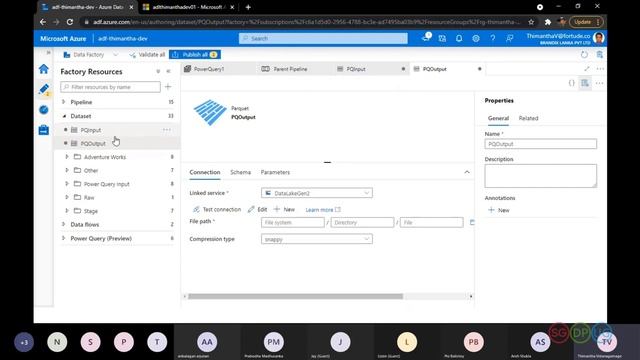Click the Chrome Update button

(x=586, y=22)
